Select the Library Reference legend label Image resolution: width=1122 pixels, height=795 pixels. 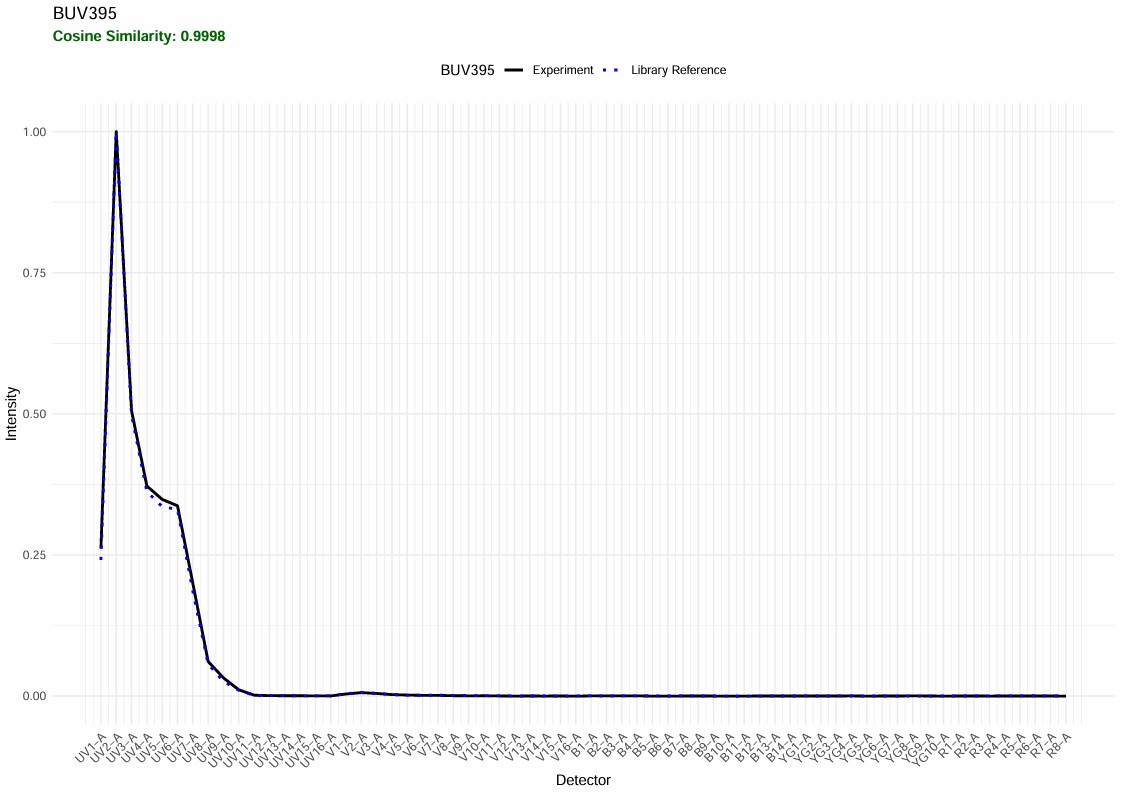pyautogui.click(x=678, y=70)
